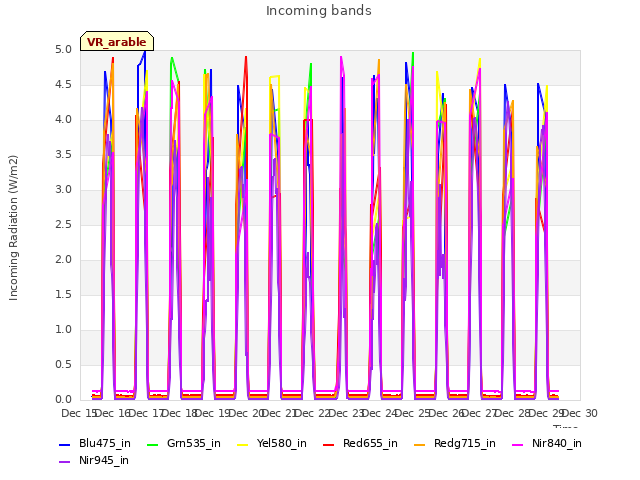Viewport: 640px width, 480px height.
Task: Click the blue Blu475_in legend swatch
Action: pos(64,444)
